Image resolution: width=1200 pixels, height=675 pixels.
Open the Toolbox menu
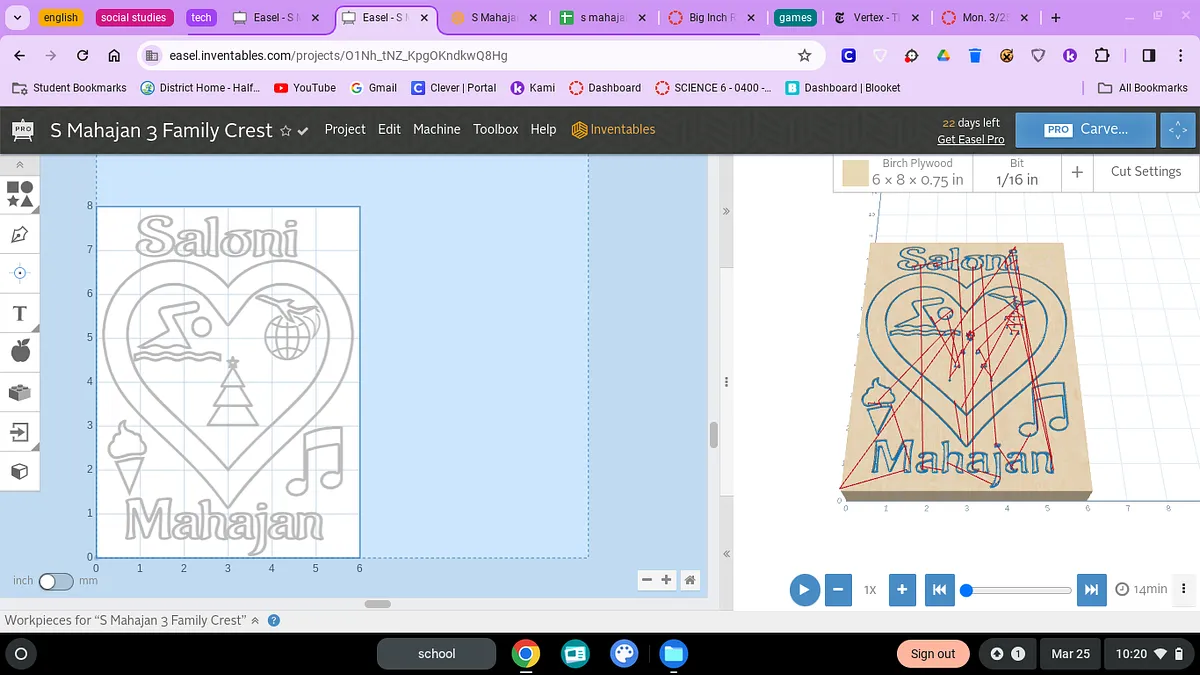[x=496, y=129]
